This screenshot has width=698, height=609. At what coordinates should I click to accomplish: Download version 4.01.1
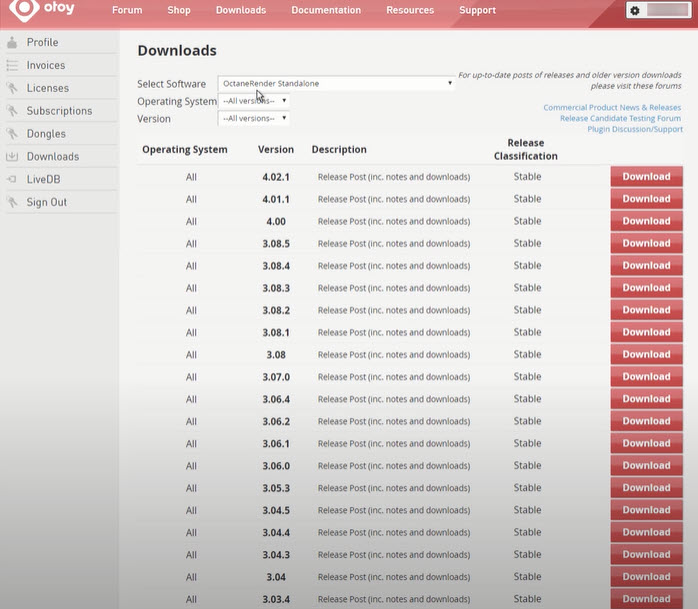click(x=646, y=199)
